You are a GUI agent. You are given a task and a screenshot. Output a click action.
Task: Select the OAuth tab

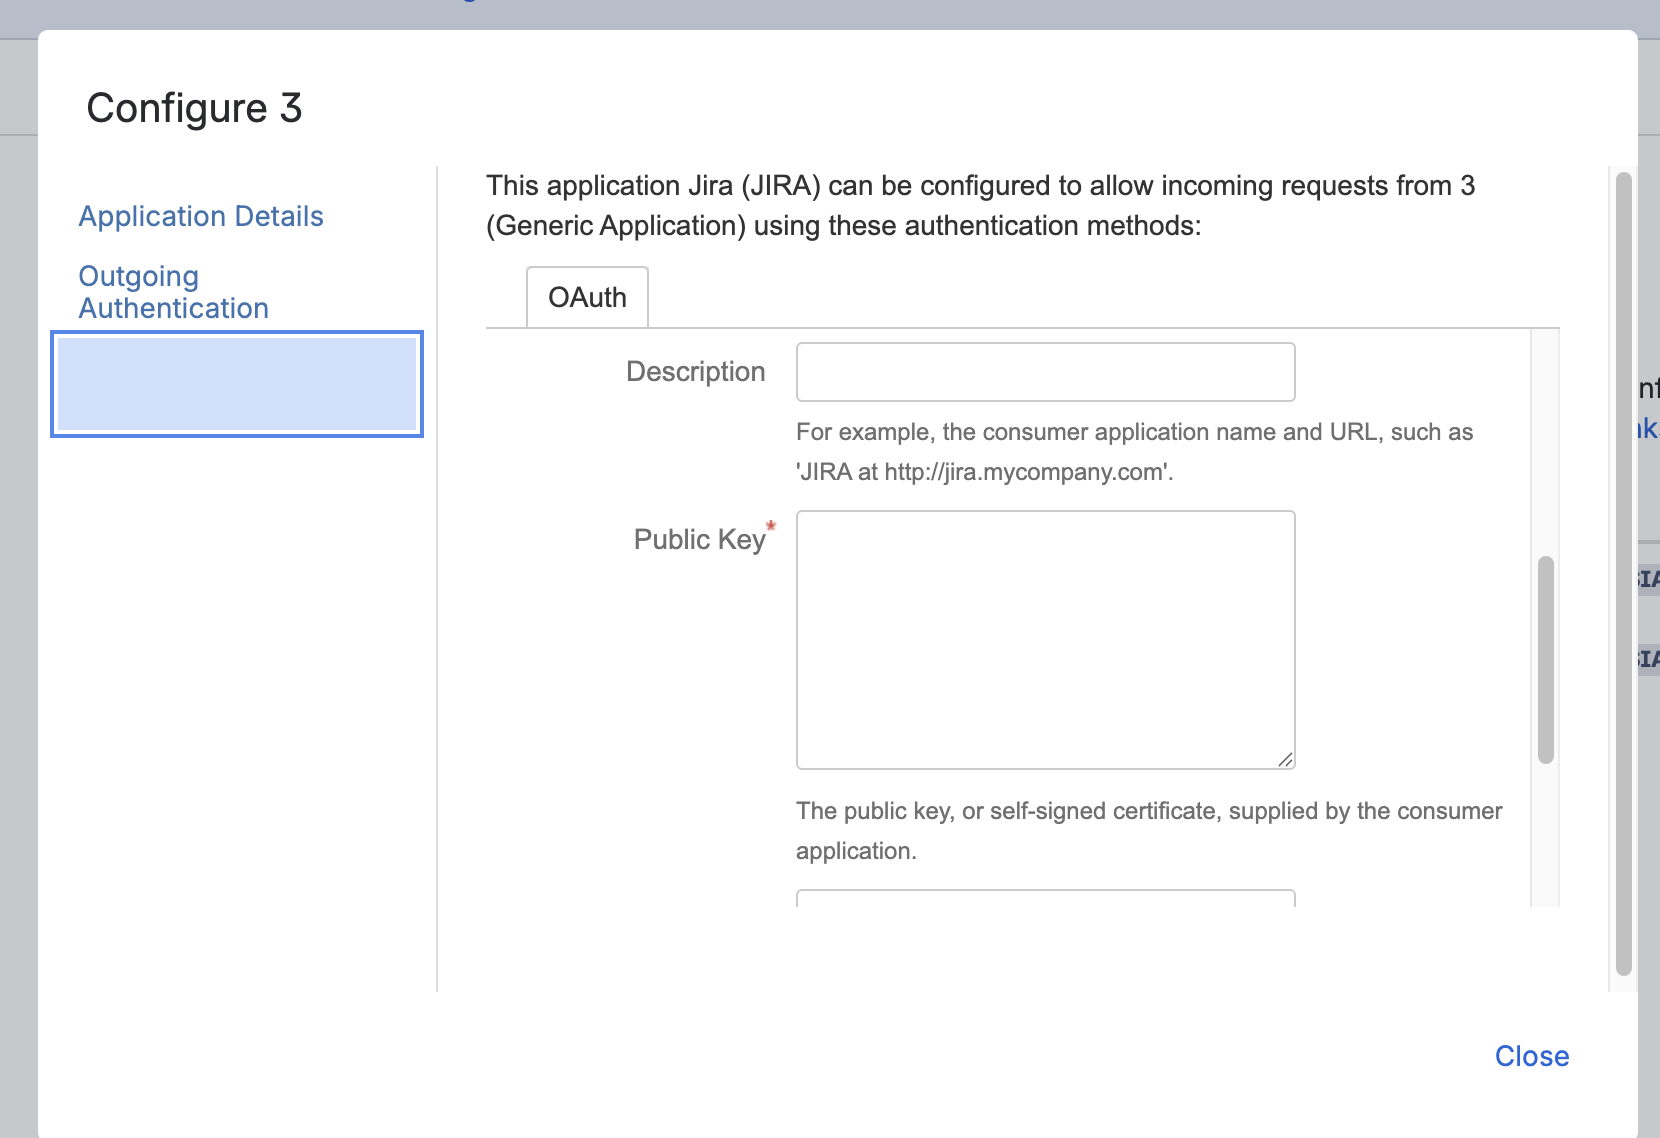588,297
